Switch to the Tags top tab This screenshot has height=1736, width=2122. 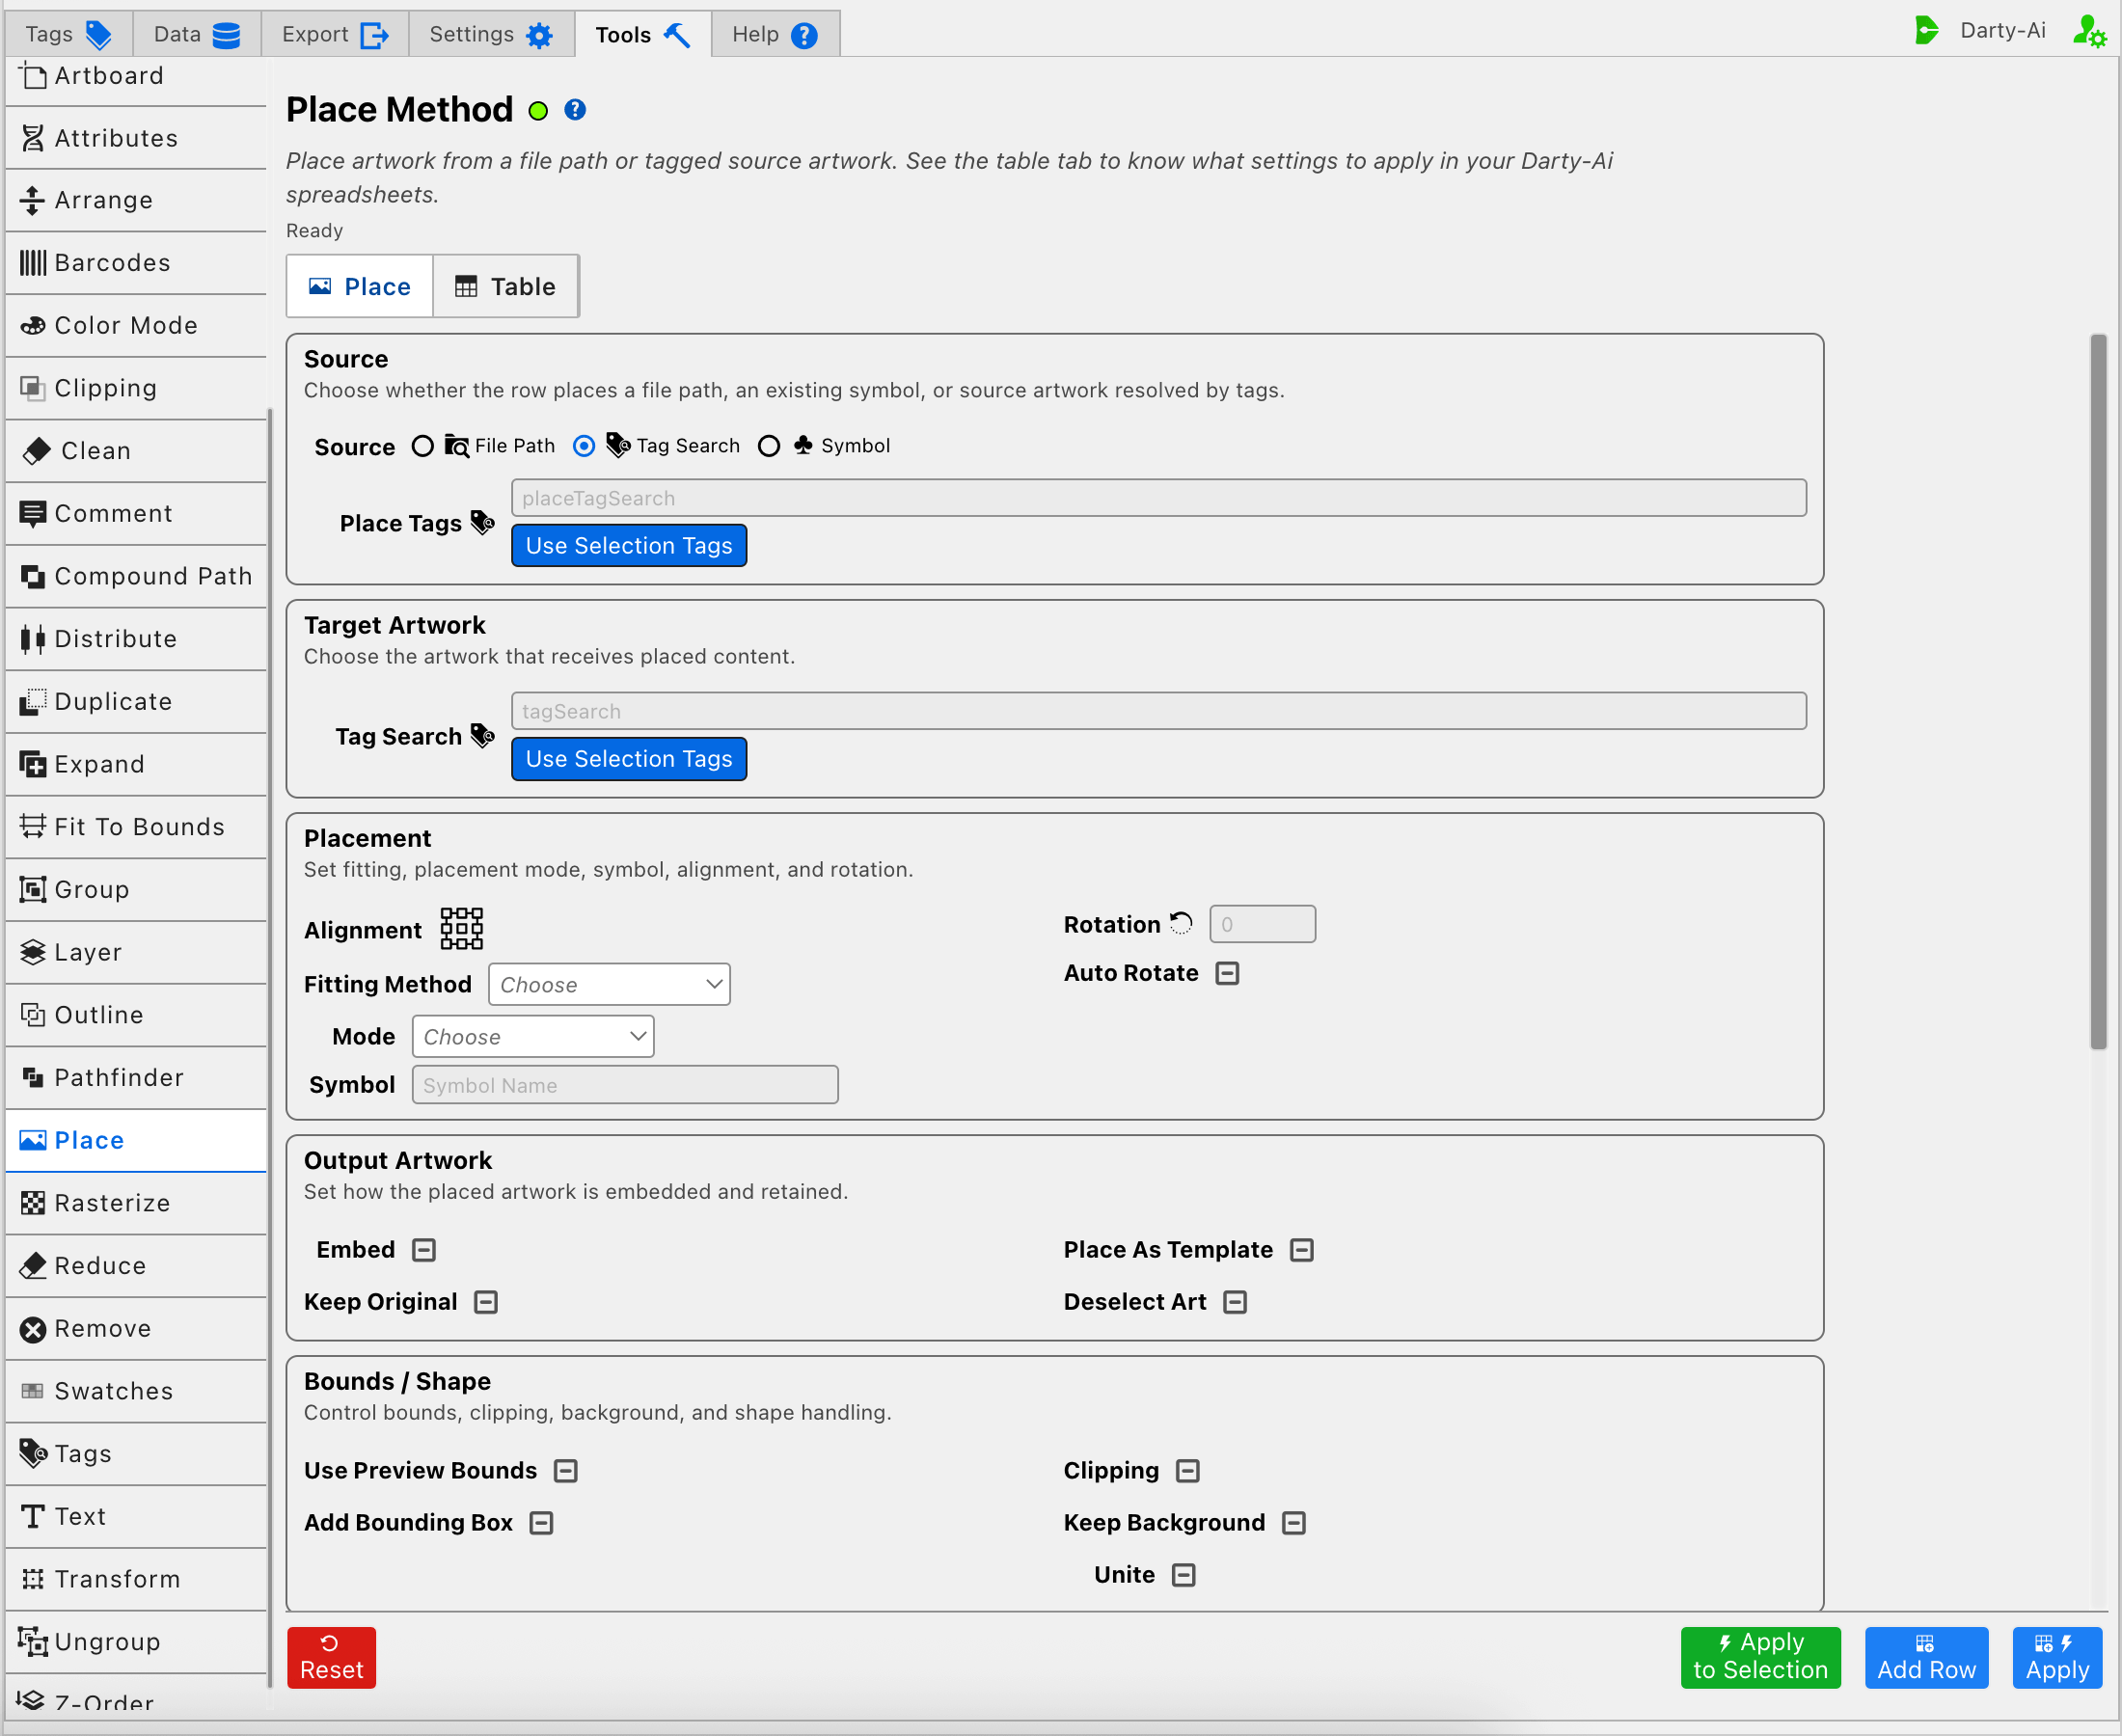(x=68, y=34)
